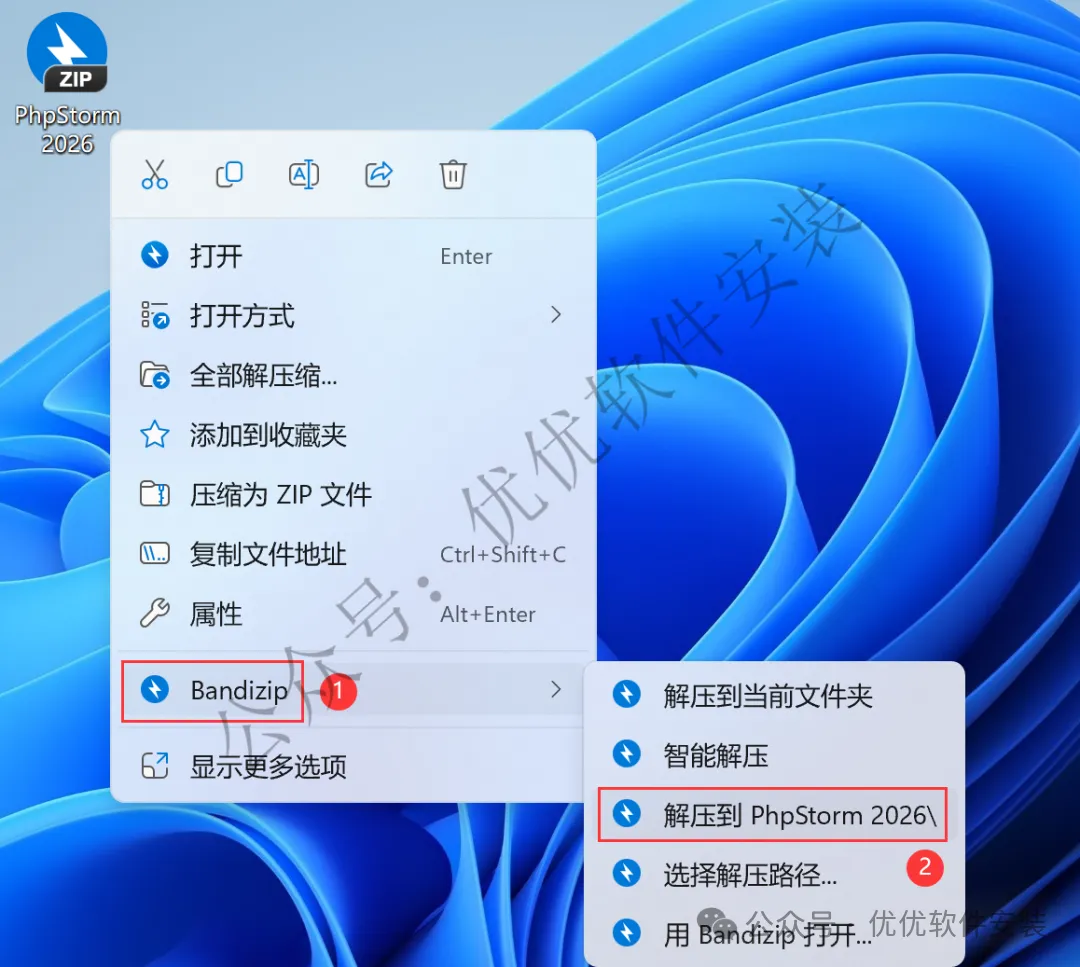
Task: Expand the 打开方式 submenu arrow
Action: point(556,315)
